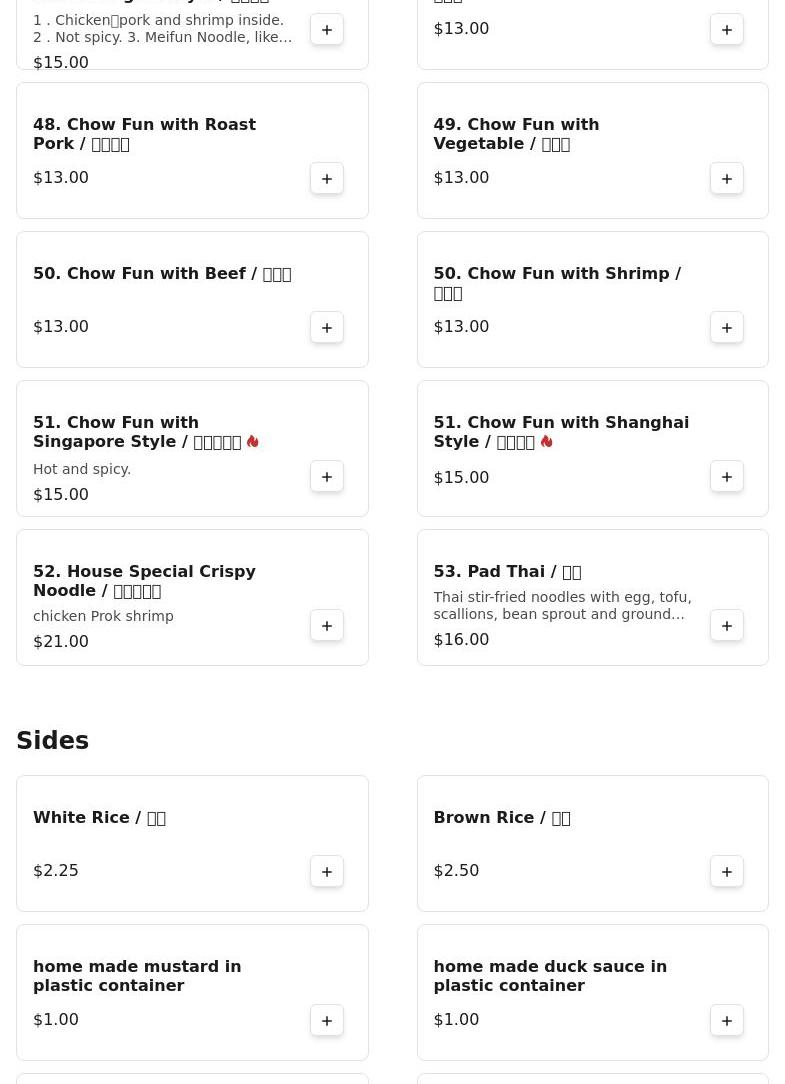Add home made duck sauce container
The height and width of the screenshot is (1084, 785).
[727, 1020]
